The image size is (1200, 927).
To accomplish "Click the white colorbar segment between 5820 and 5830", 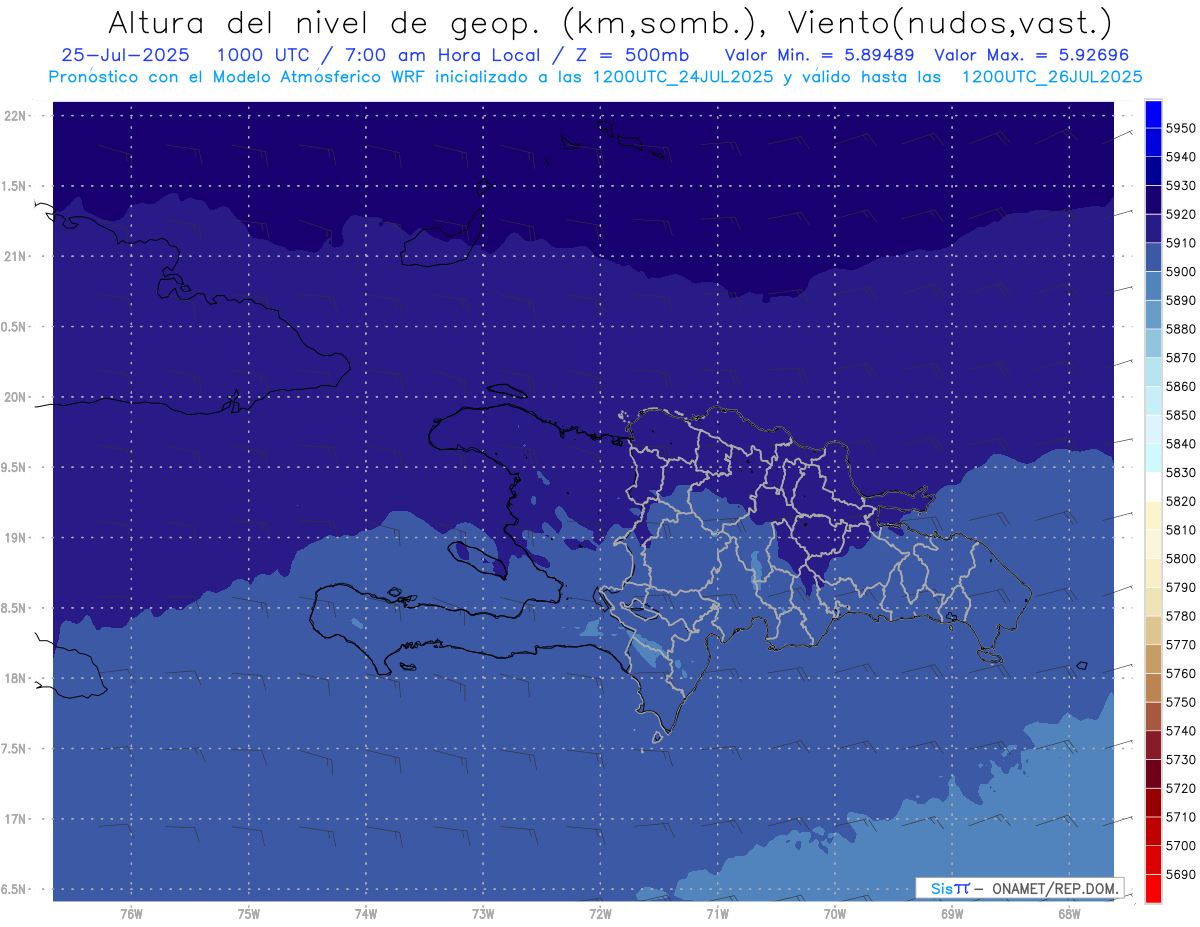I will click(x=1153, y=487).
